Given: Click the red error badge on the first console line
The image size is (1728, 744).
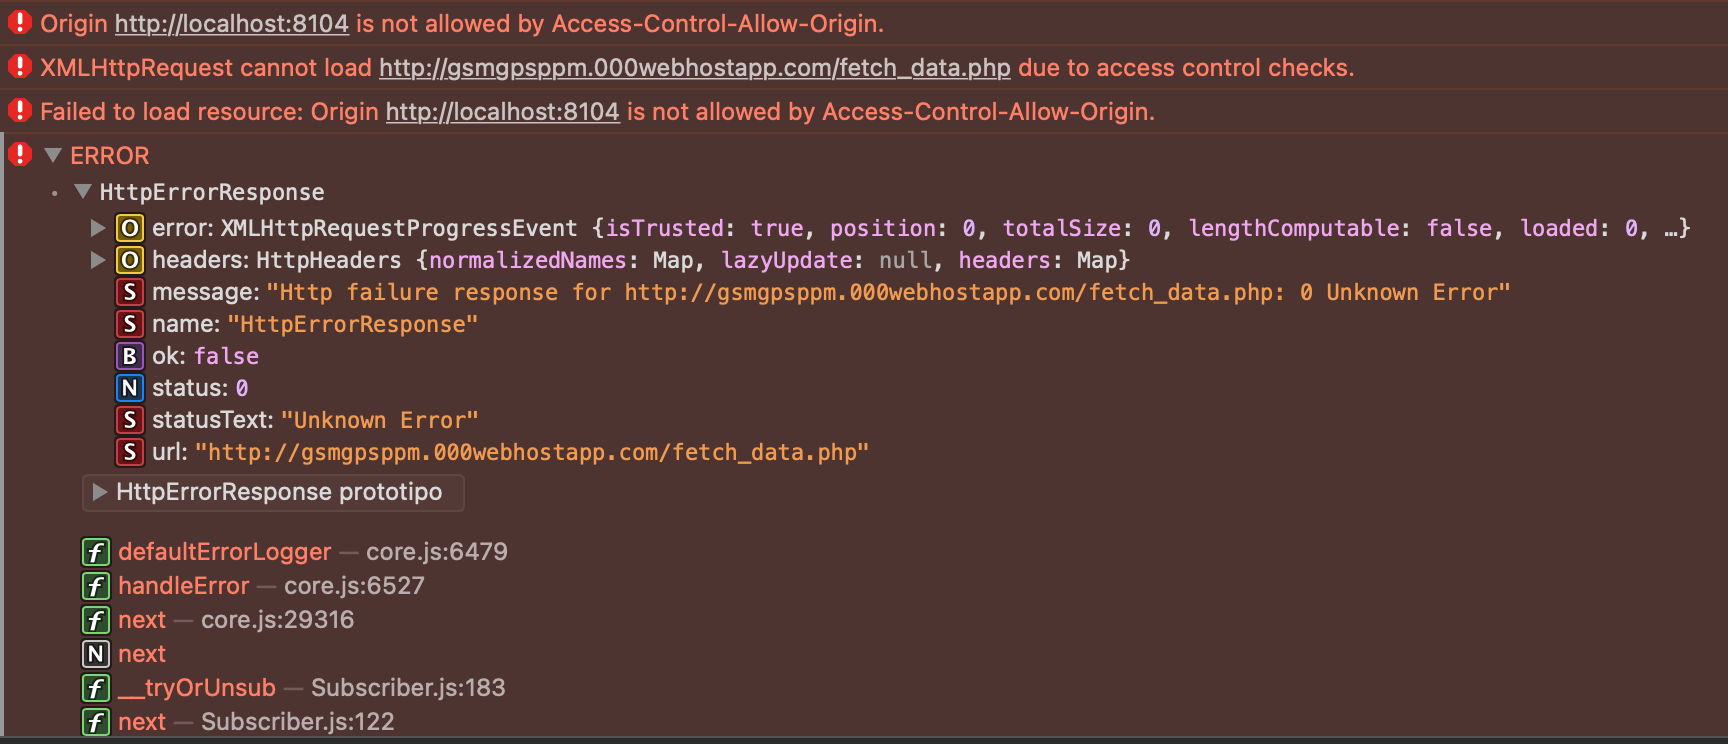Looking at the screenshot, I should [x=18, y=23].
